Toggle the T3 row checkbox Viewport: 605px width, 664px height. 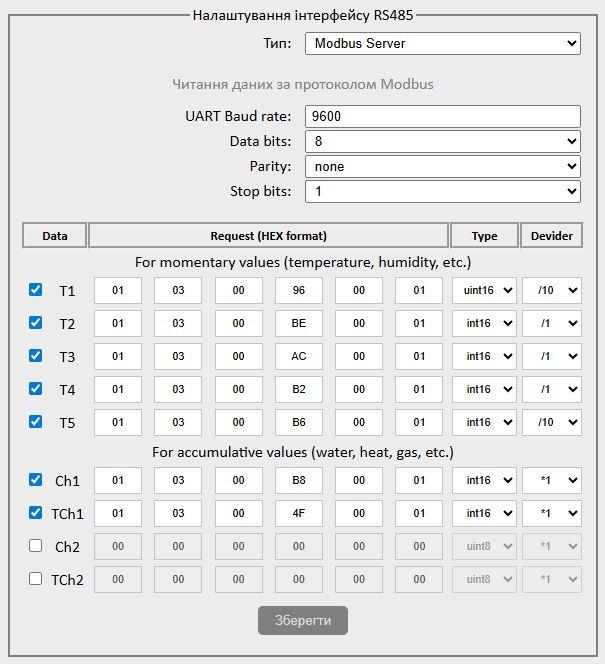pyautogui.click(x=36, y=356)
